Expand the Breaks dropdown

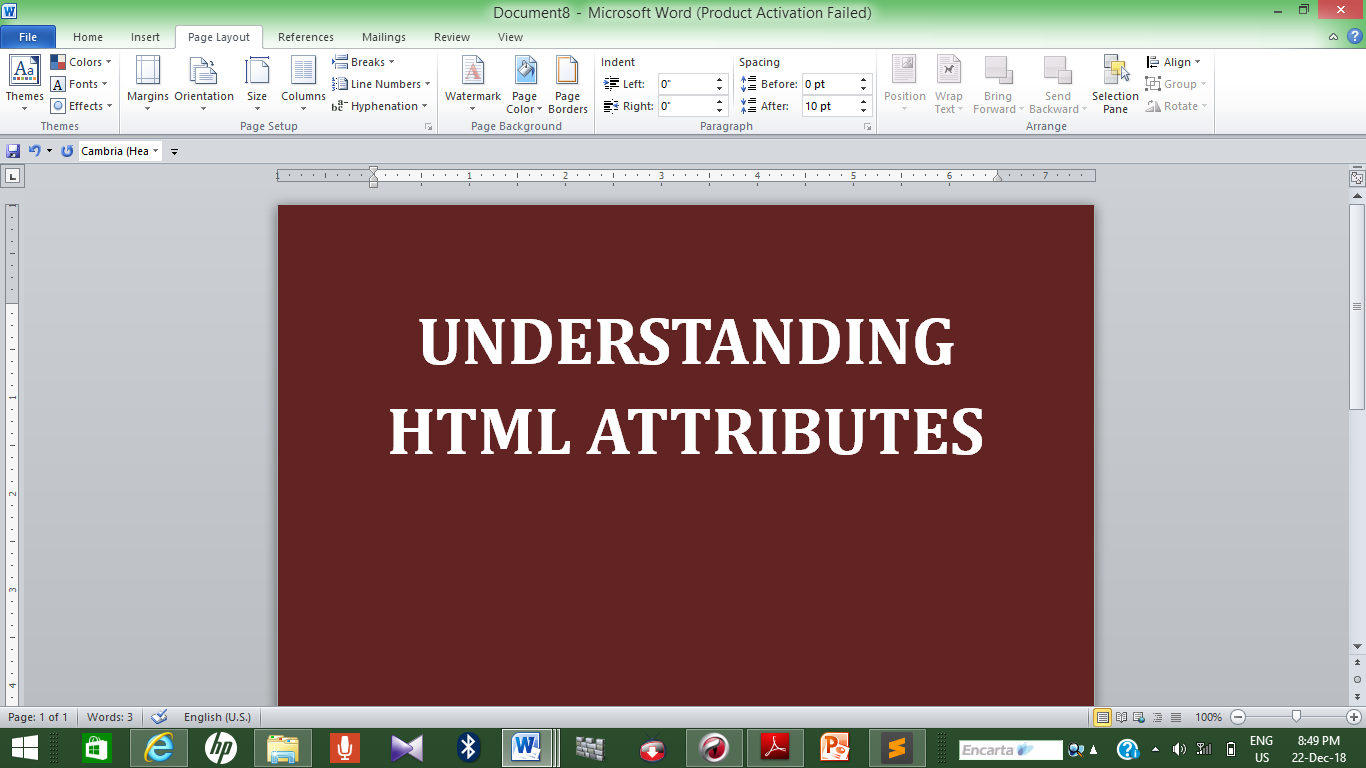click(x=366, y=61)
